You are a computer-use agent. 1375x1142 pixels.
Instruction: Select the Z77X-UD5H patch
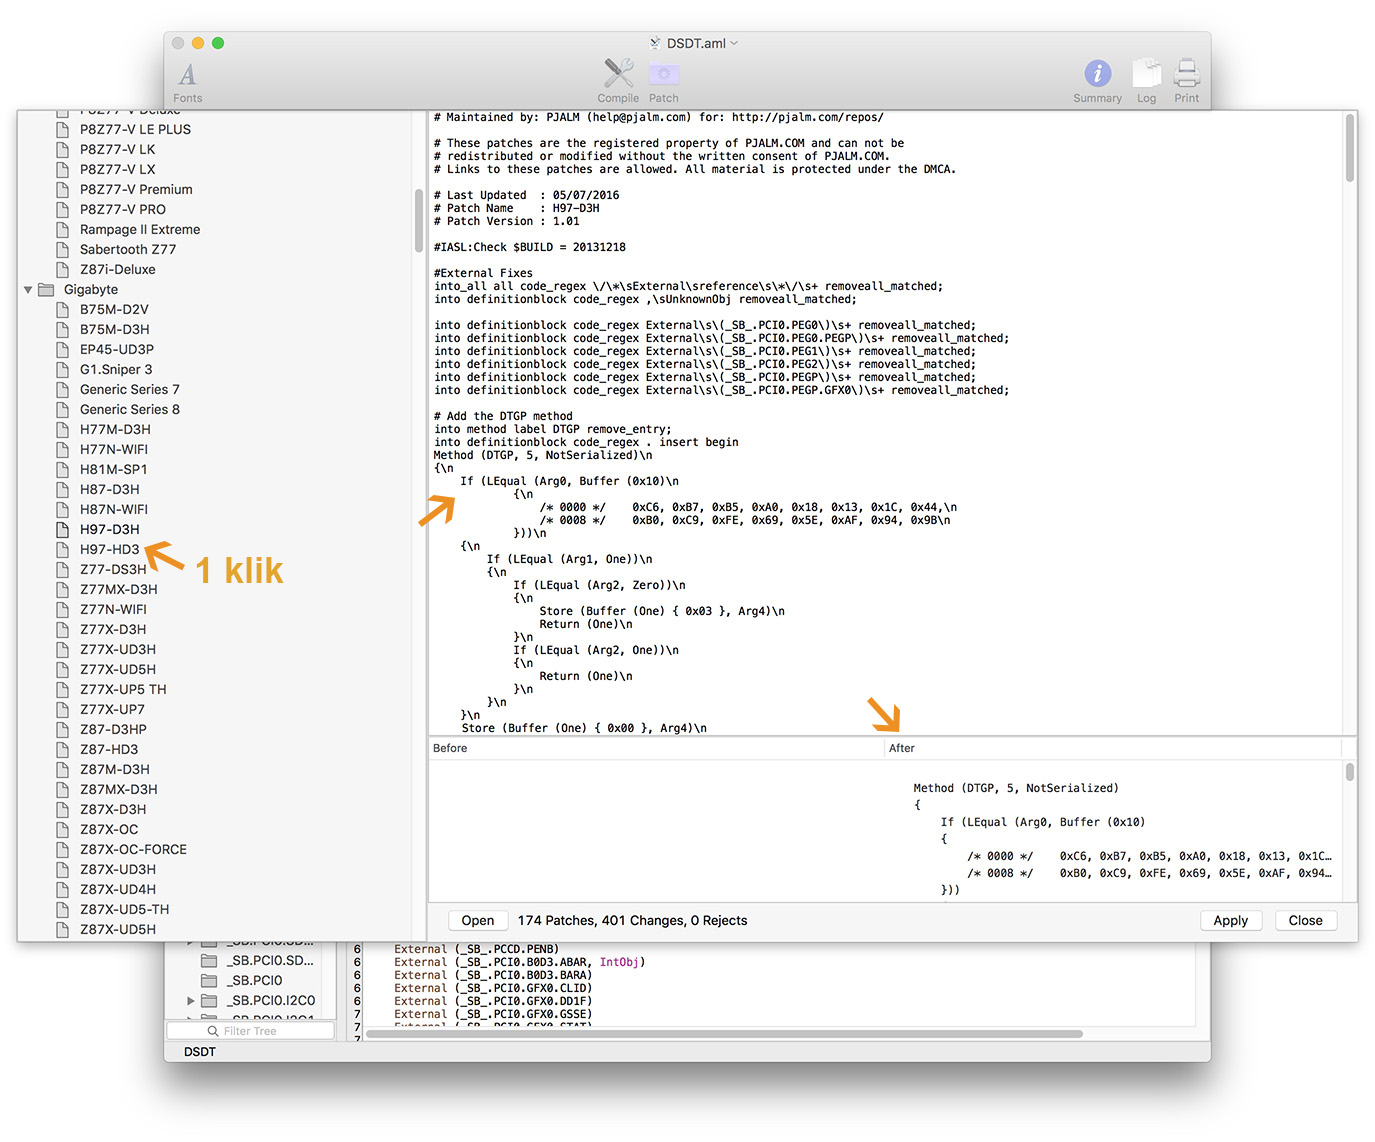pos(118,669)
